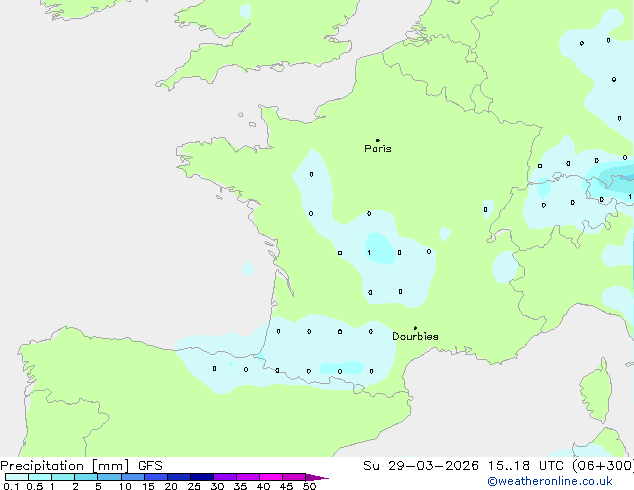This screenshot has height=490, width=634.
Task: Select the Paris location dot marker
Action: [378, 140]
